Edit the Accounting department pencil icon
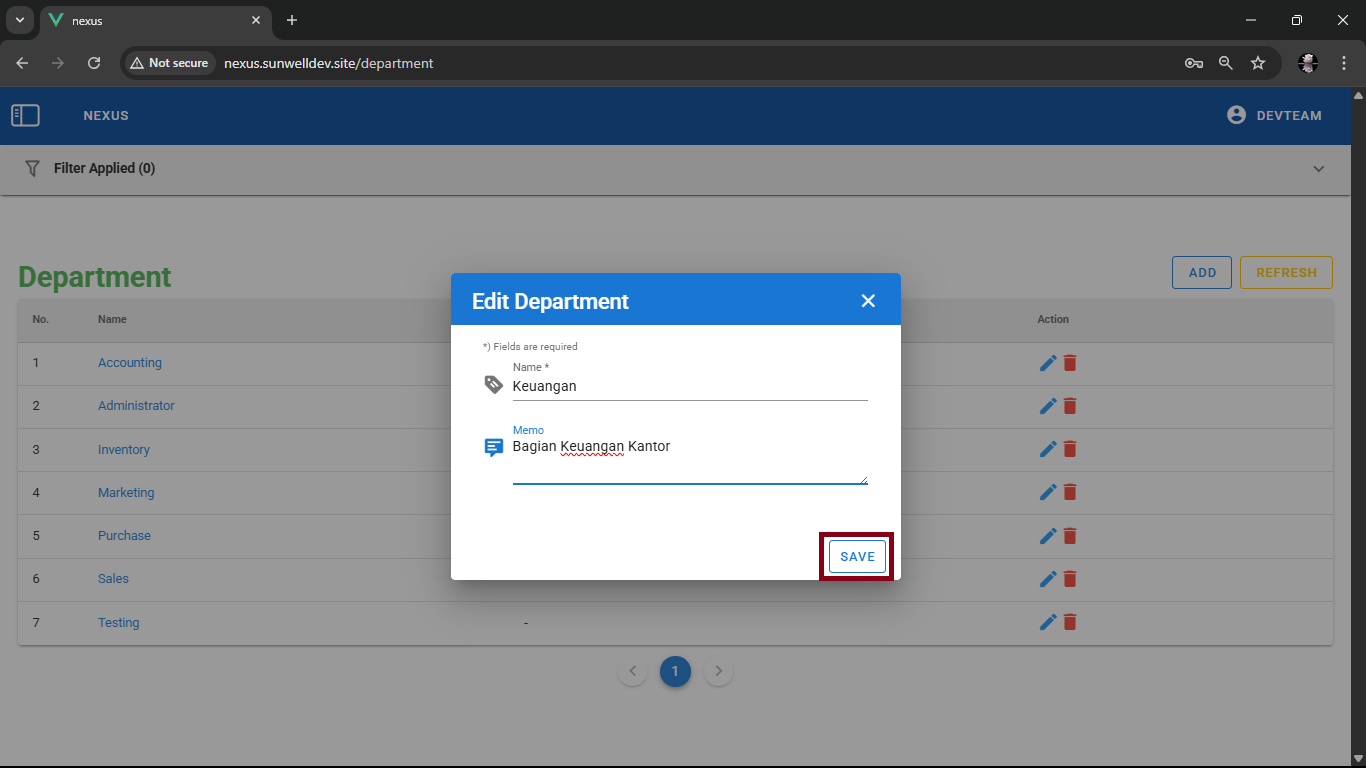 1048,363
